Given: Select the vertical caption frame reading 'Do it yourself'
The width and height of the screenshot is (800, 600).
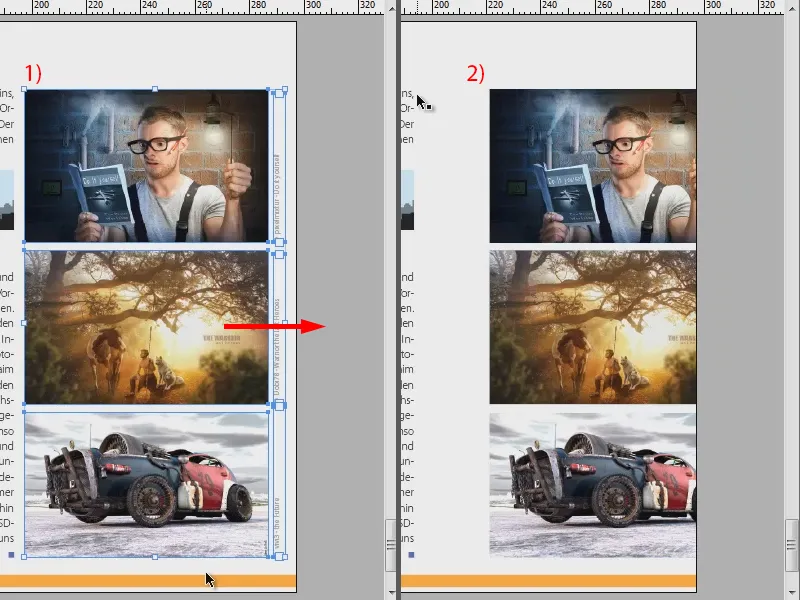Looking at the screenshot, I should (279, 166).
